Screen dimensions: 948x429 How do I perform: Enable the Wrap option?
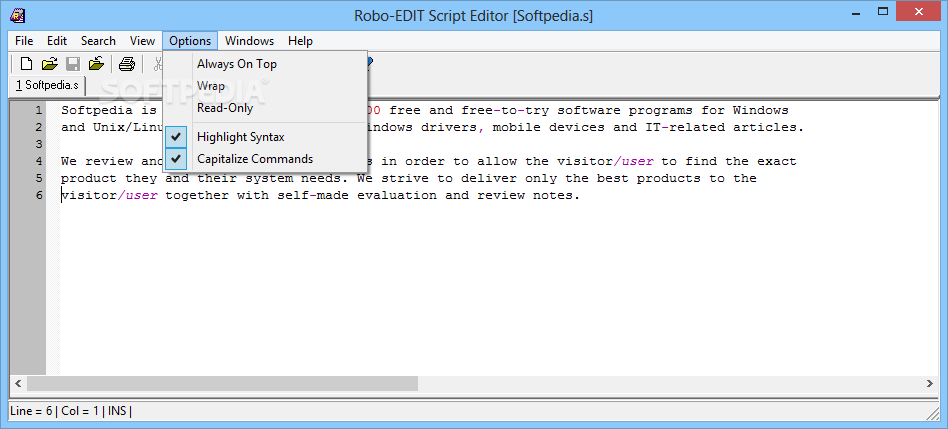(265, 86)
